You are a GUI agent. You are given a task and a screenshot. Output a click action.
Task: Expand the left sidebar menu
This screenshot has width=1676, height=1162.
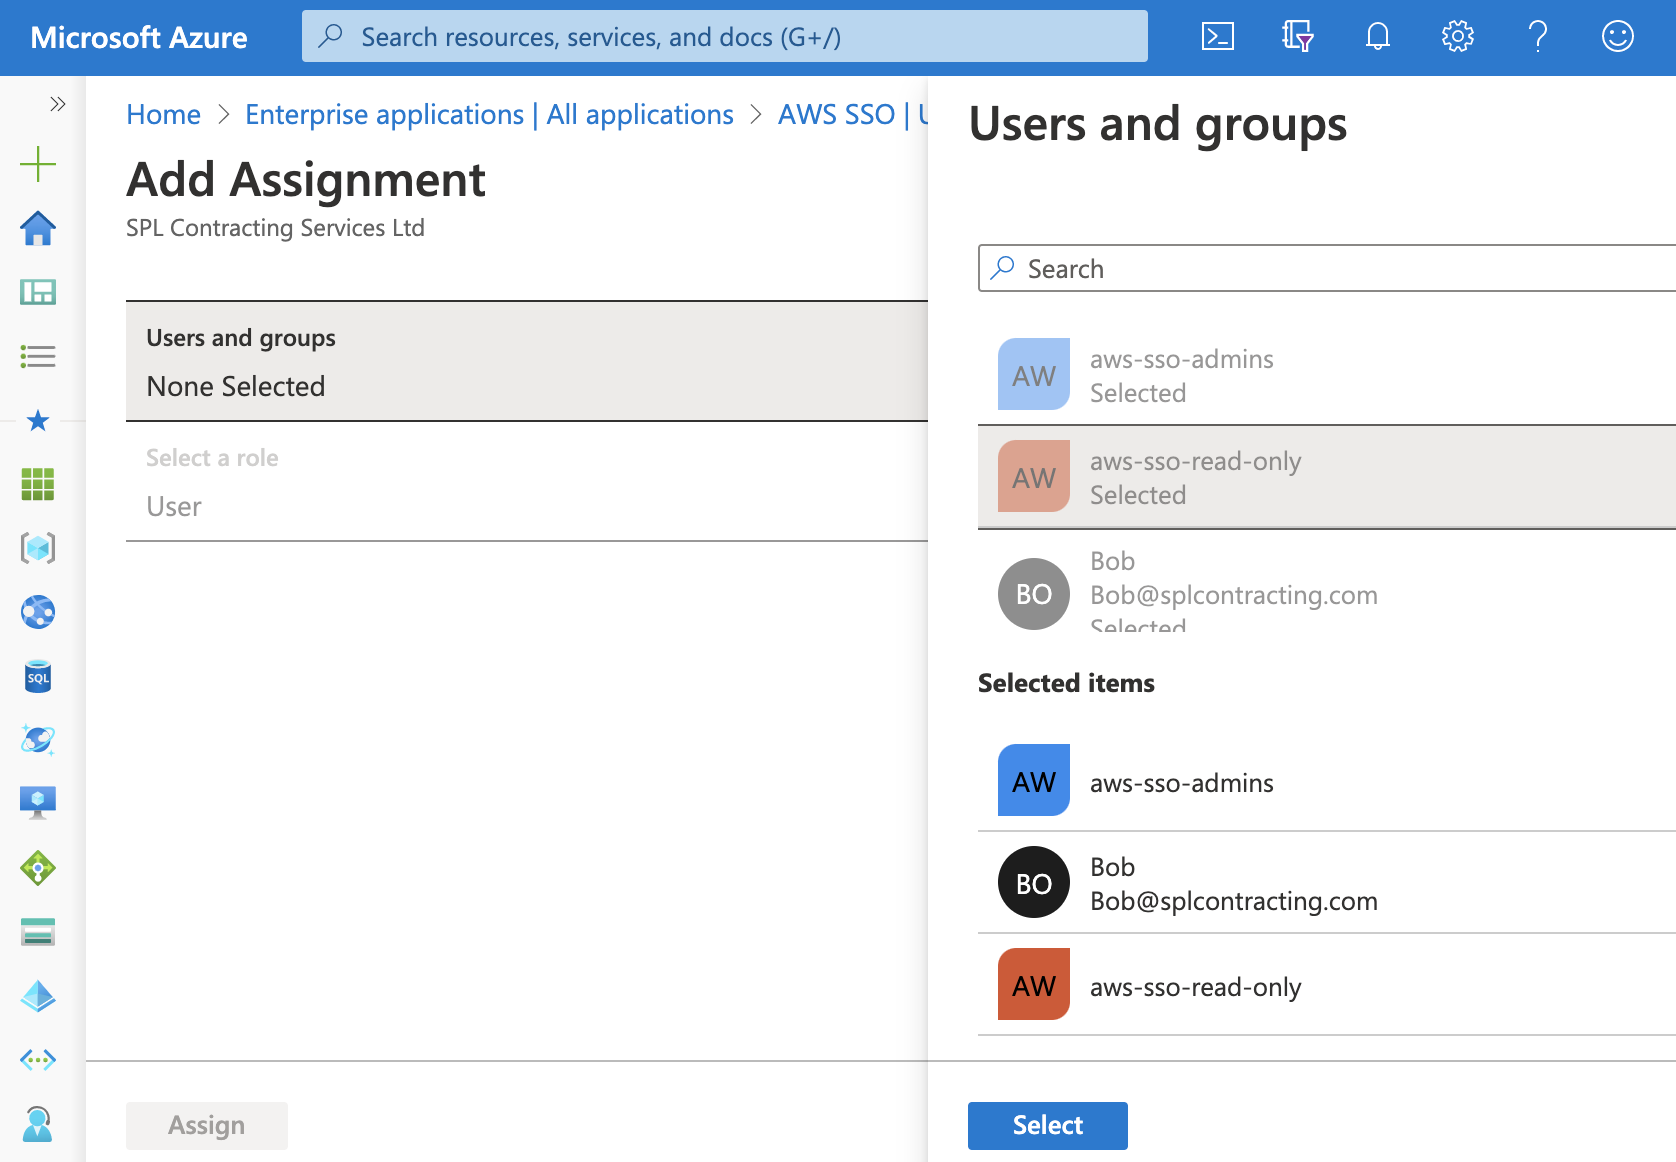[x=57, y=104]
